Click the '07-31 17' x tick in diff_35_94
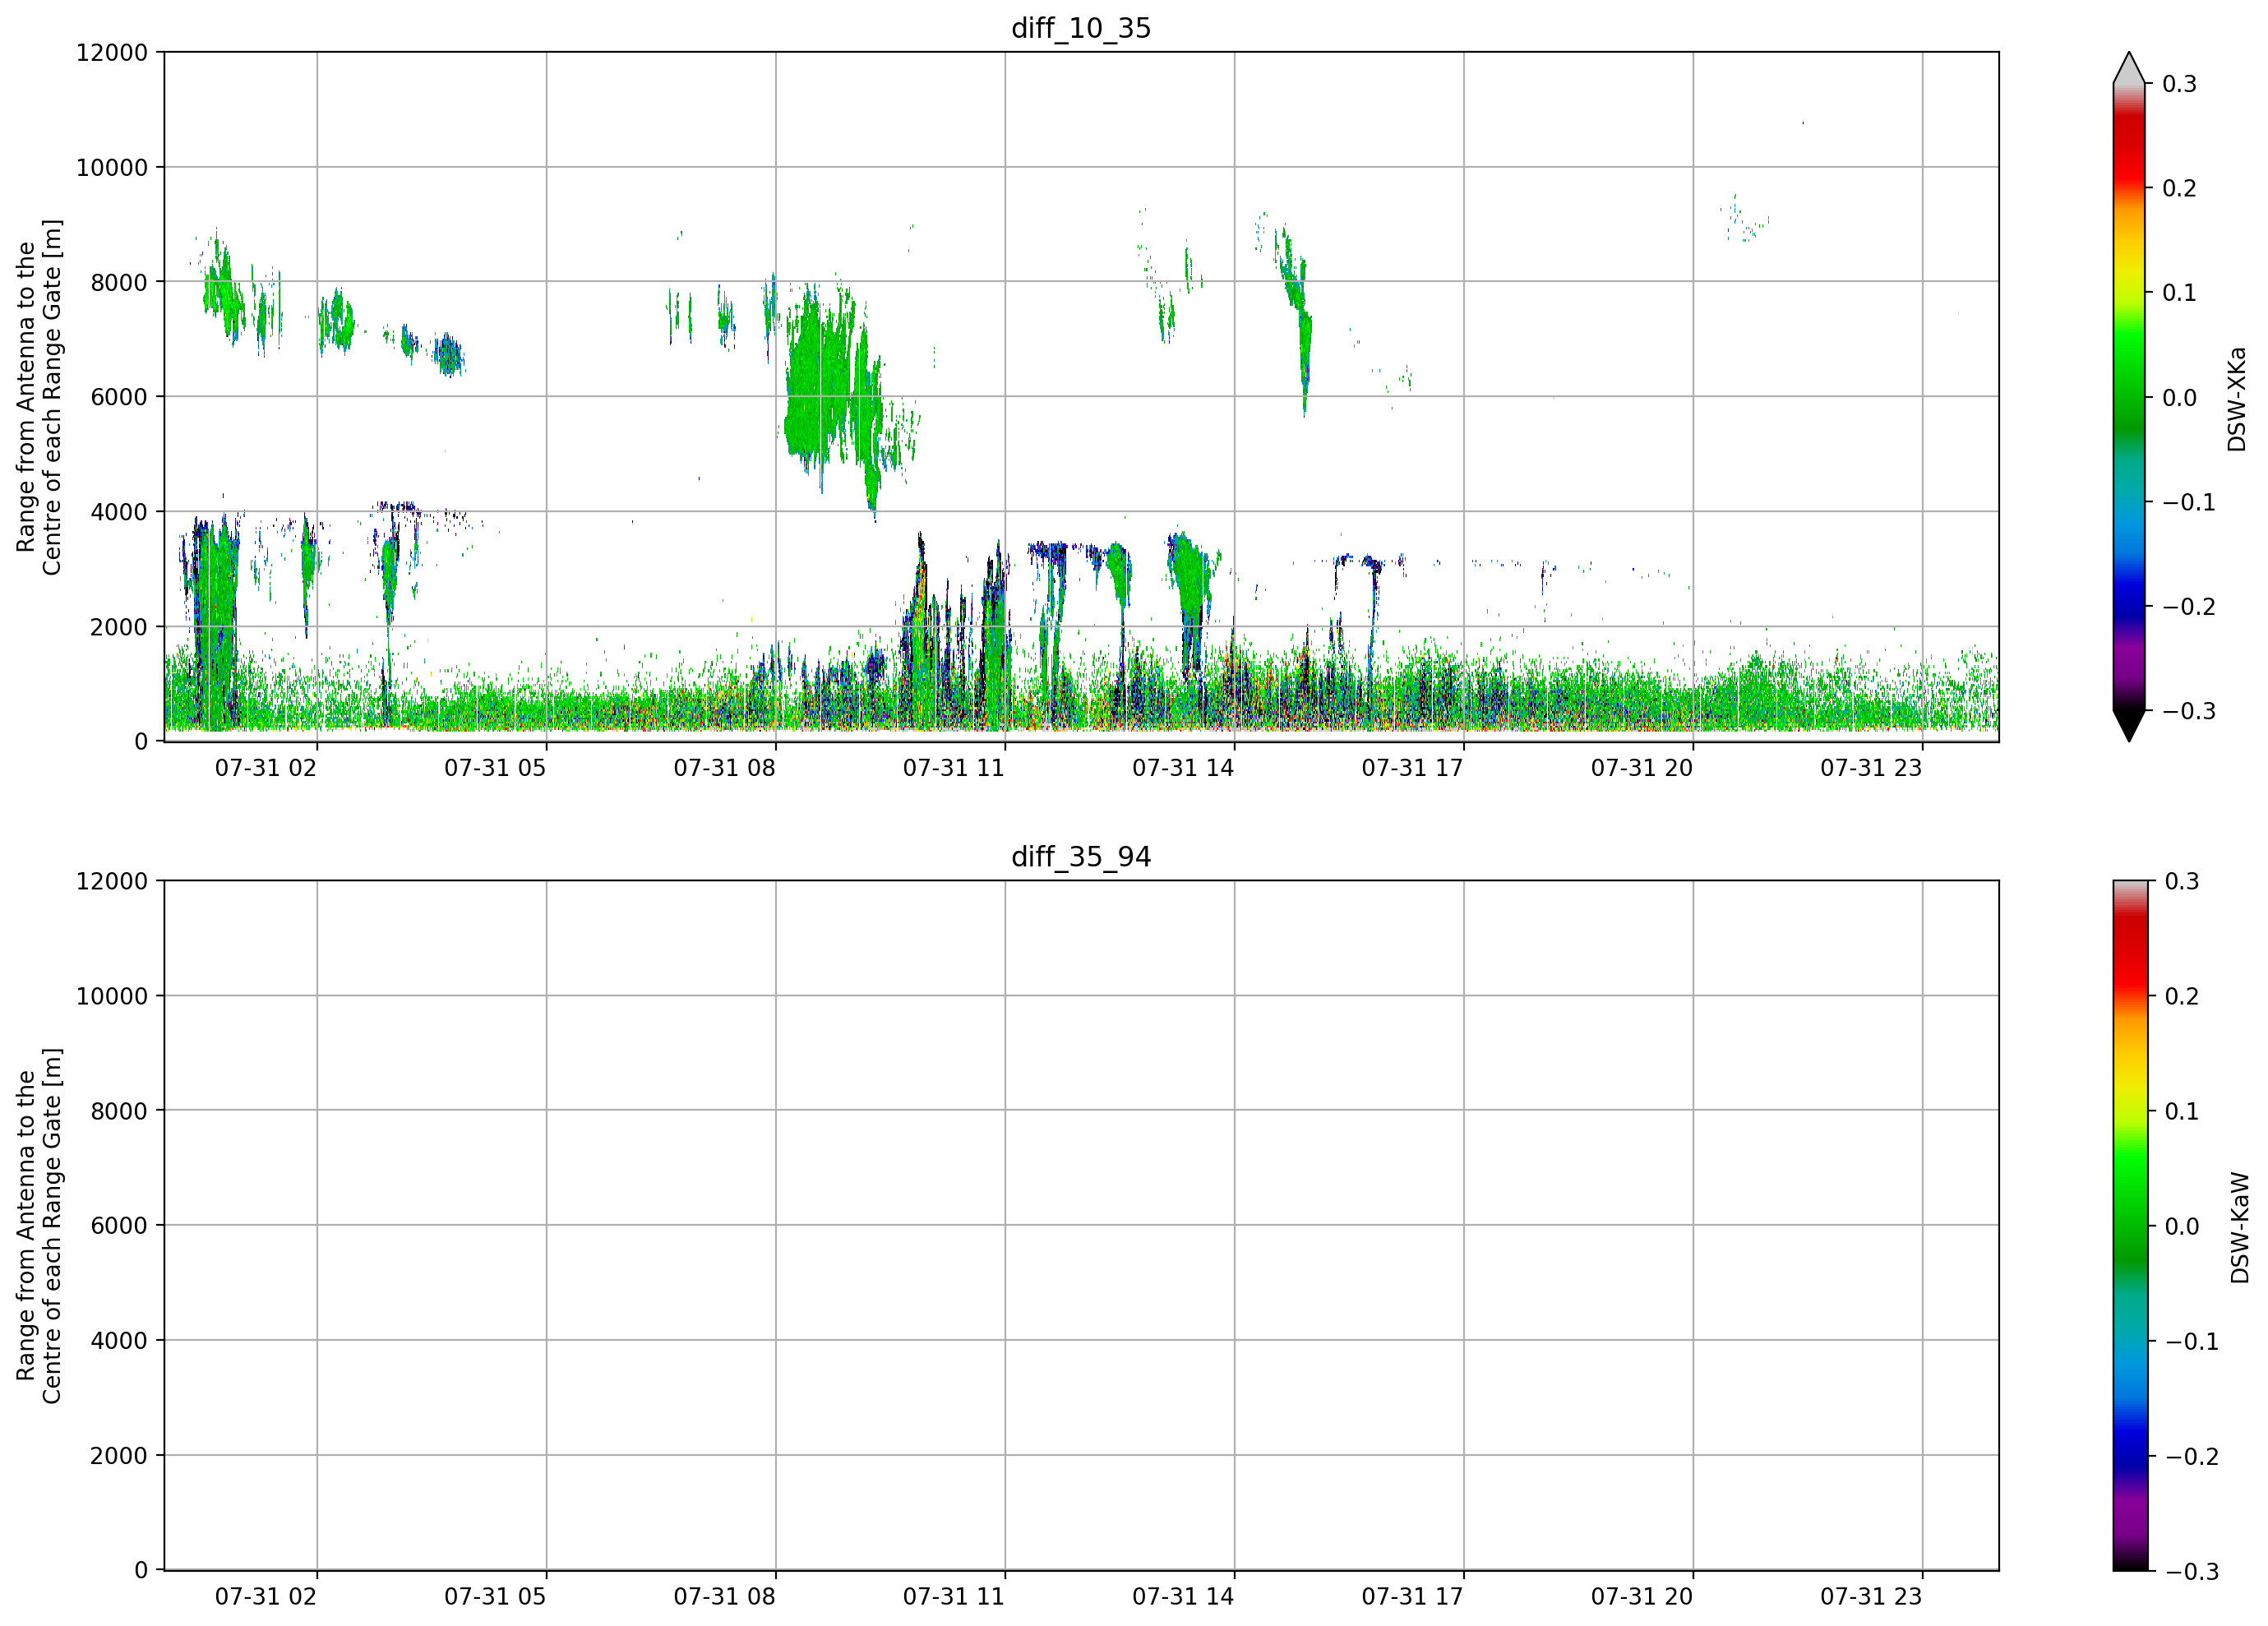This screenshot has height=1626, width=2268. click(x=1412, y=1597)
